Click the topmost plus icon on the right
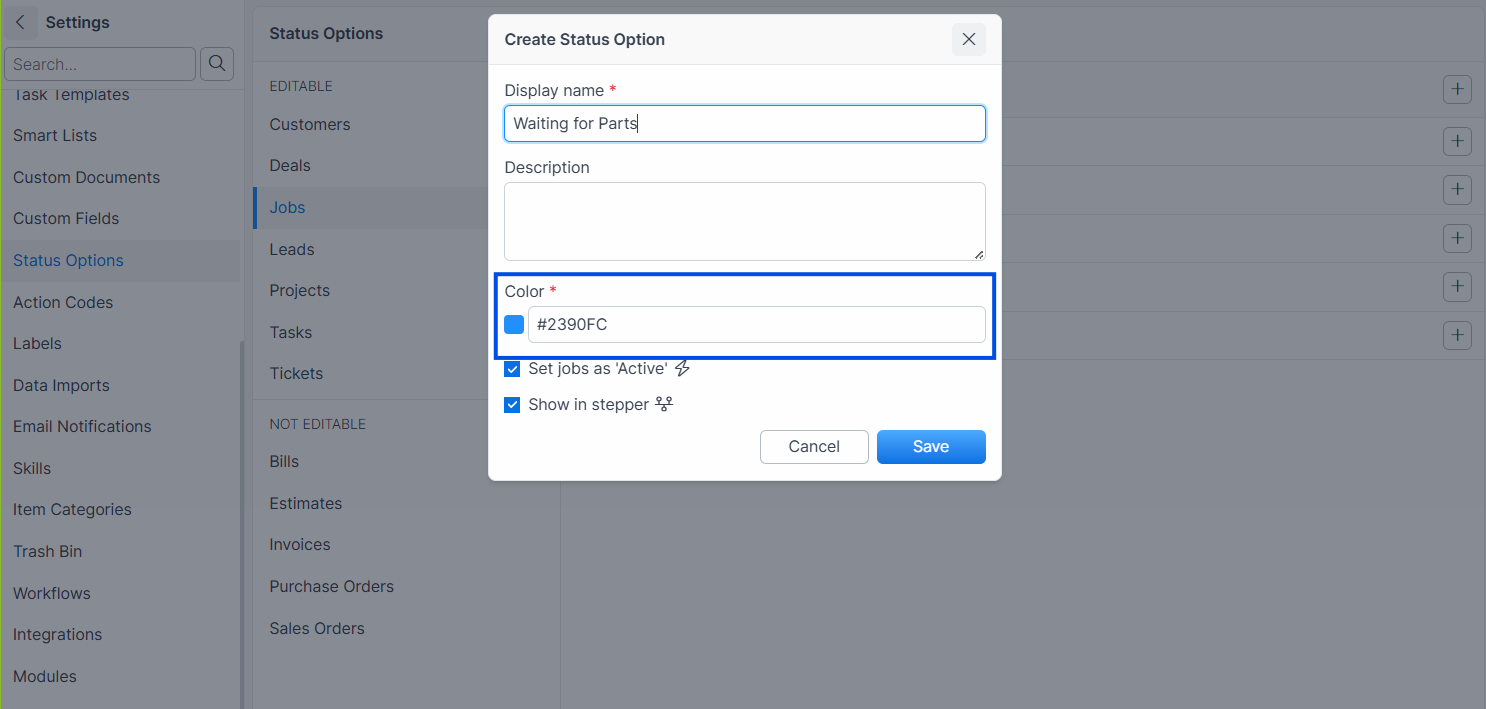Image resolution: width=1486 pixels, height=709 pixels. point(1457,90)
